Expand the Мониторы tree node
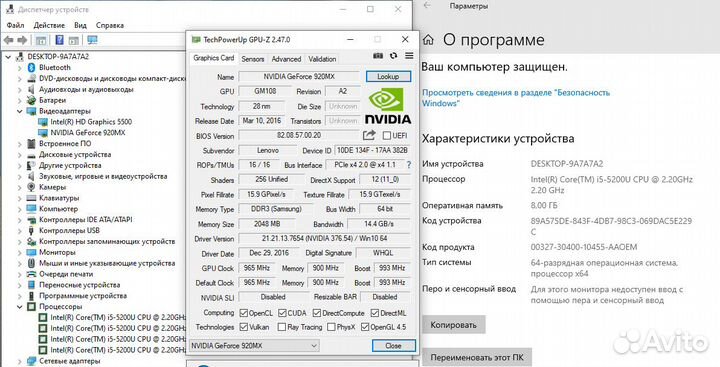 click(20, 252)
